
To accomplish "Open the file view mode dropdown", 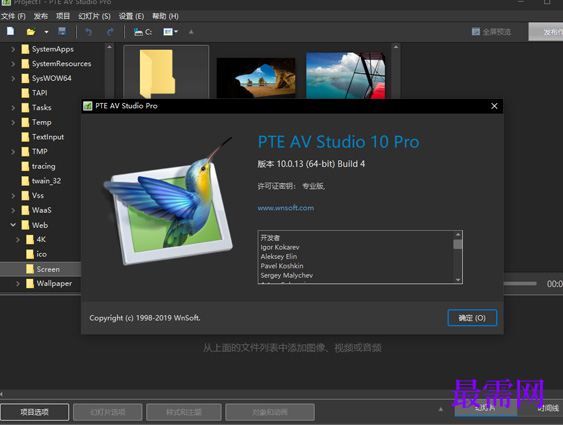I will click(171, 32).
